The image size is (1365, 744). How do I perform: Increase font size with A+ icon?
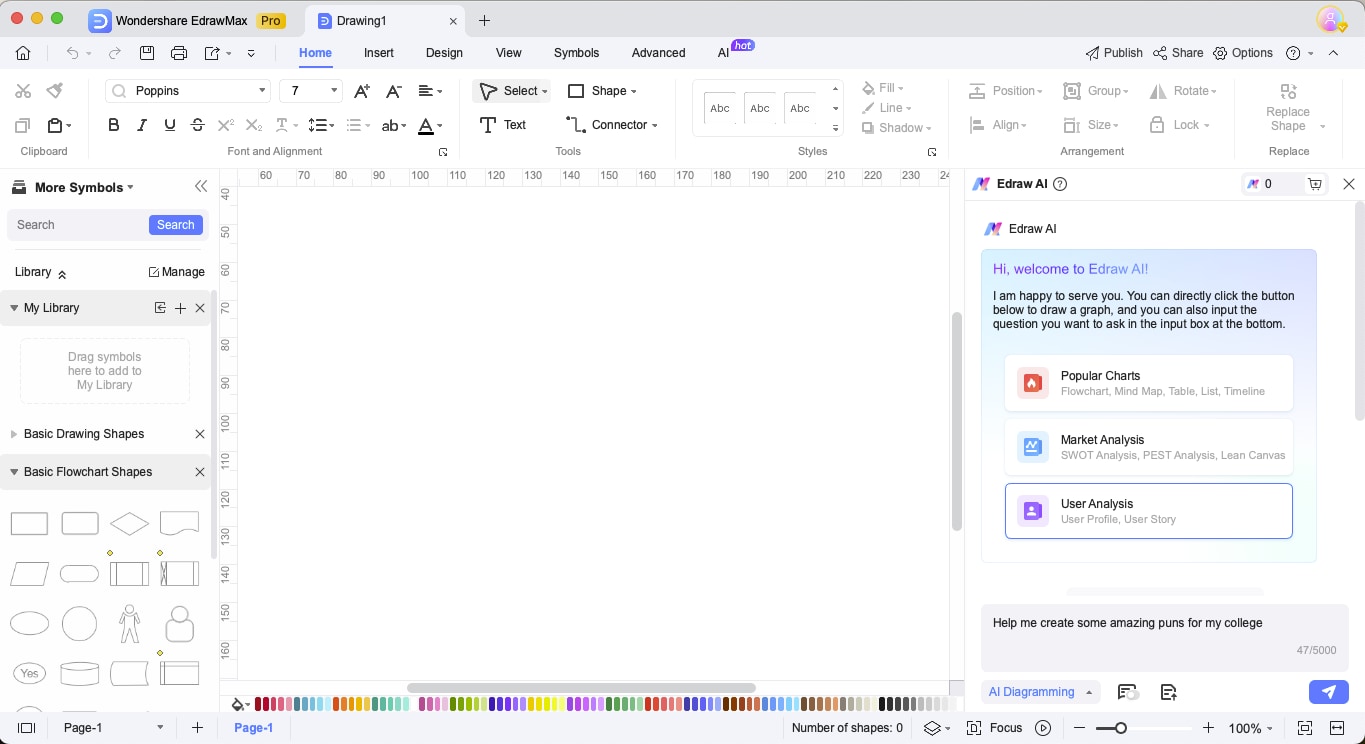[362, 91]
